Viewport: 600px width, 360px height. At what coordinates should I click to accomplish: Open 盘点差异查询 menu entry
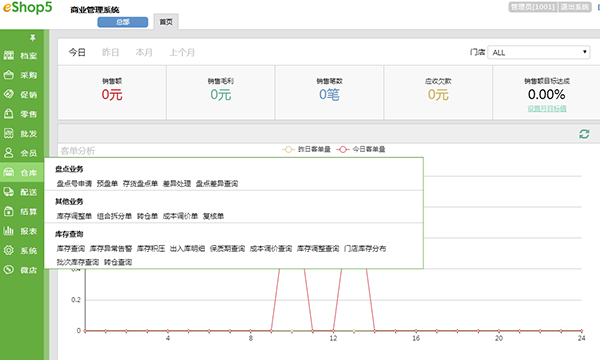[217, 184]
